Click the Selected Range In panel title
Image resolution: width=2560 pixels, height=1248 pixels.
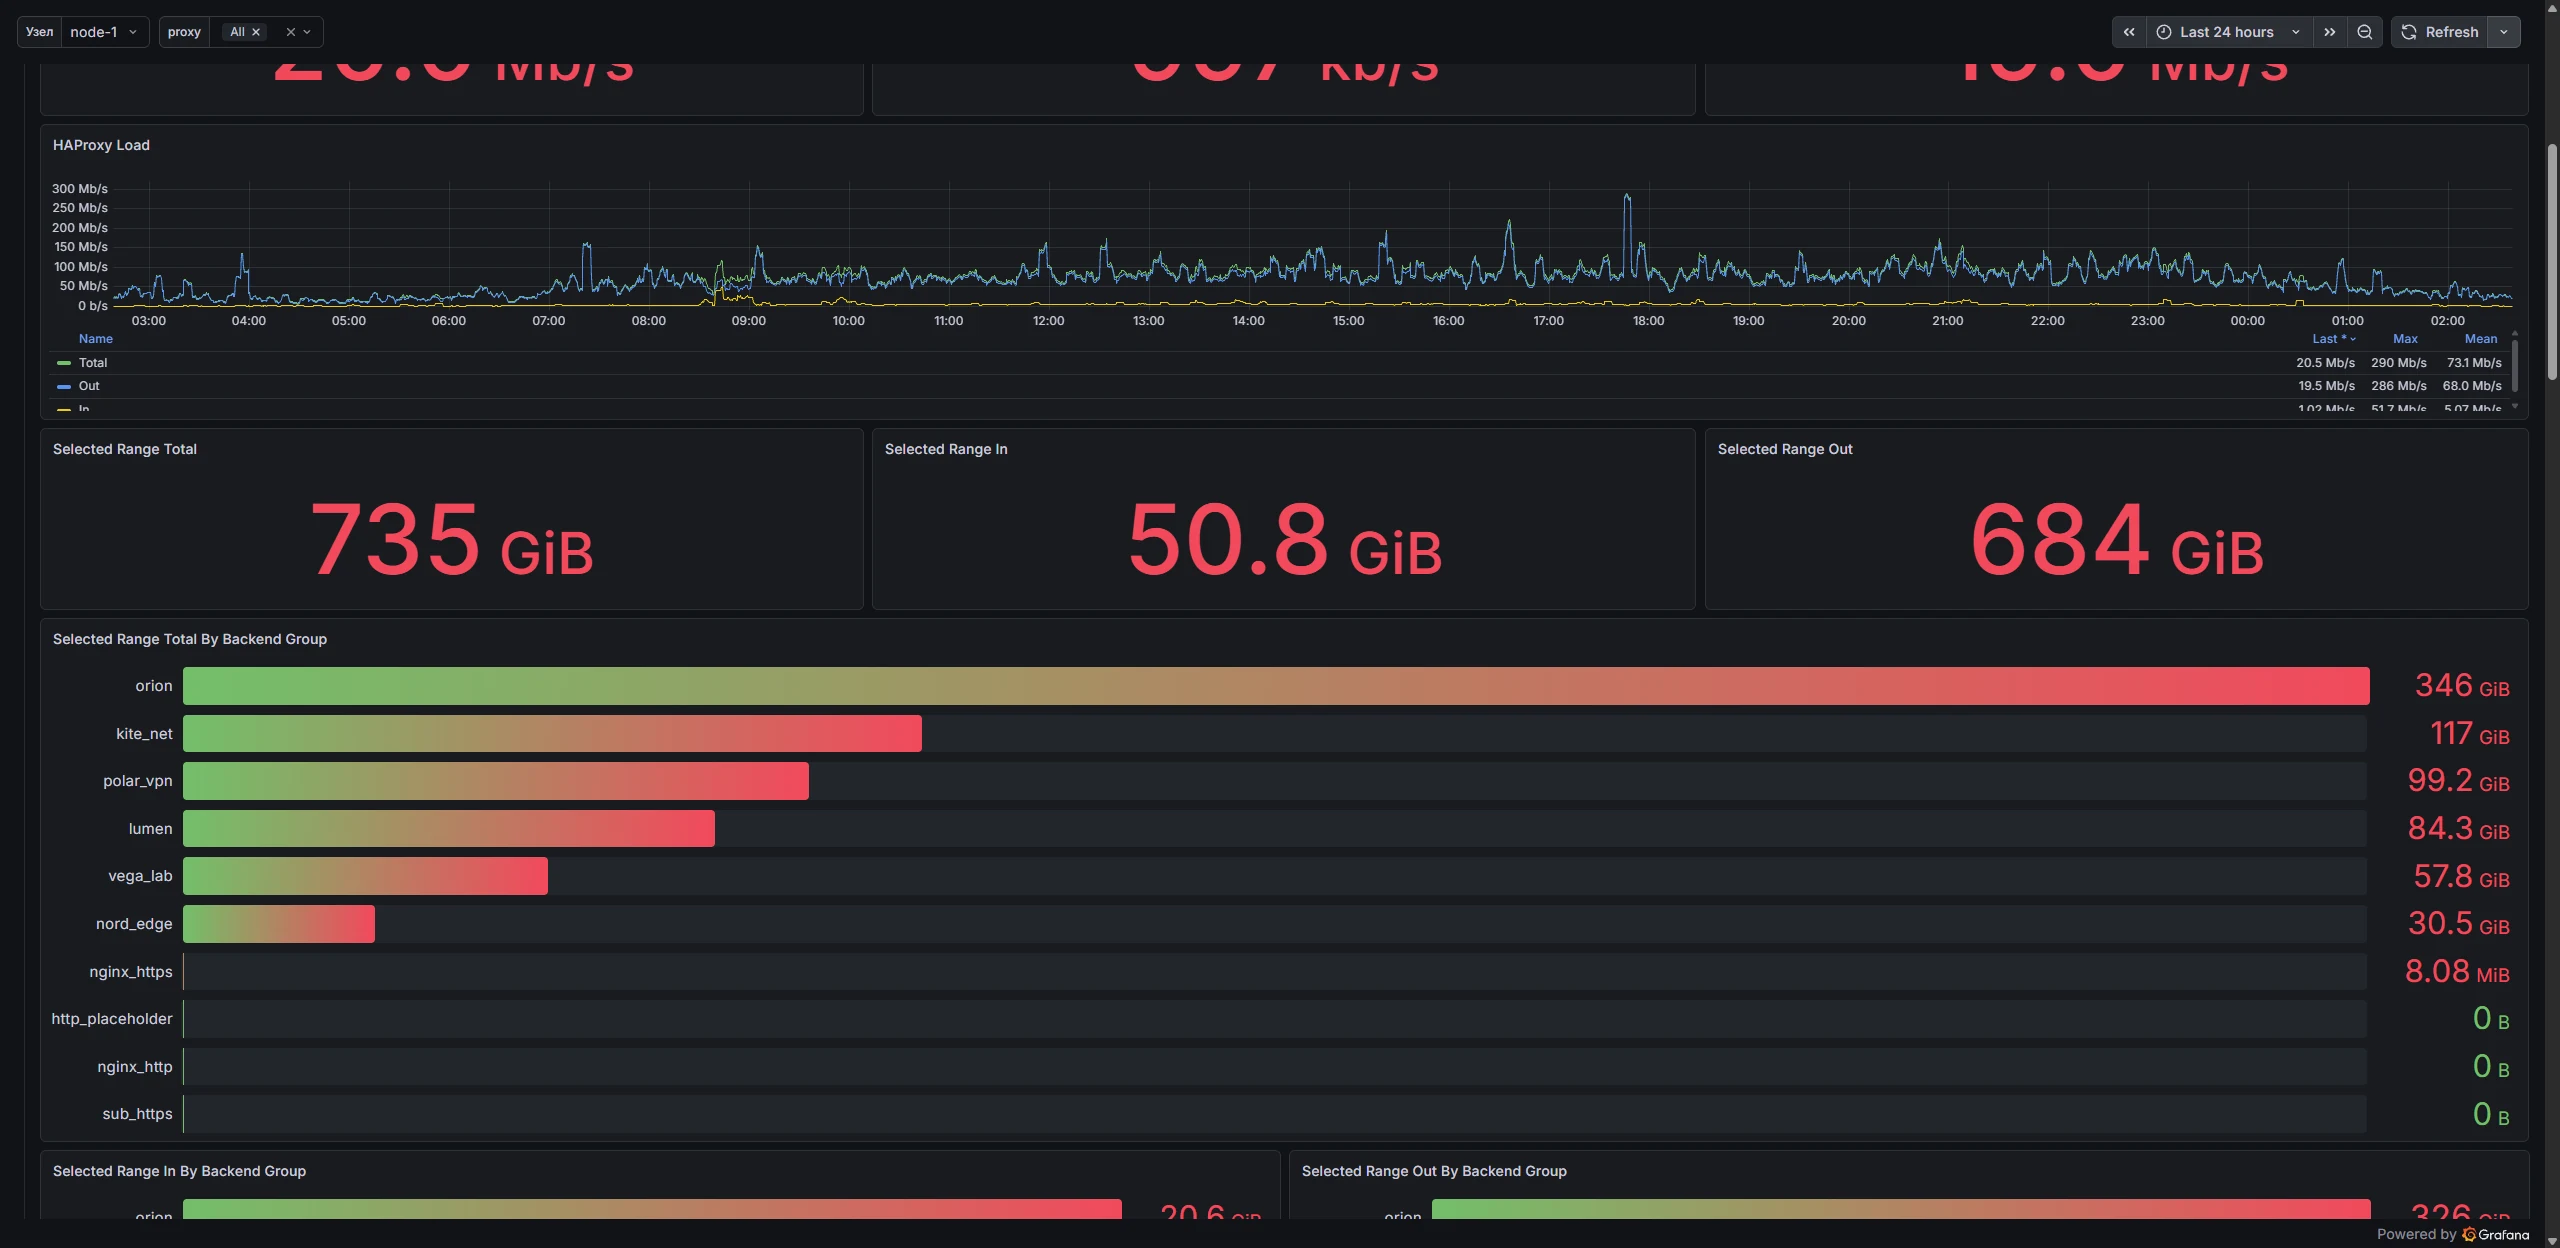[946, 449]
